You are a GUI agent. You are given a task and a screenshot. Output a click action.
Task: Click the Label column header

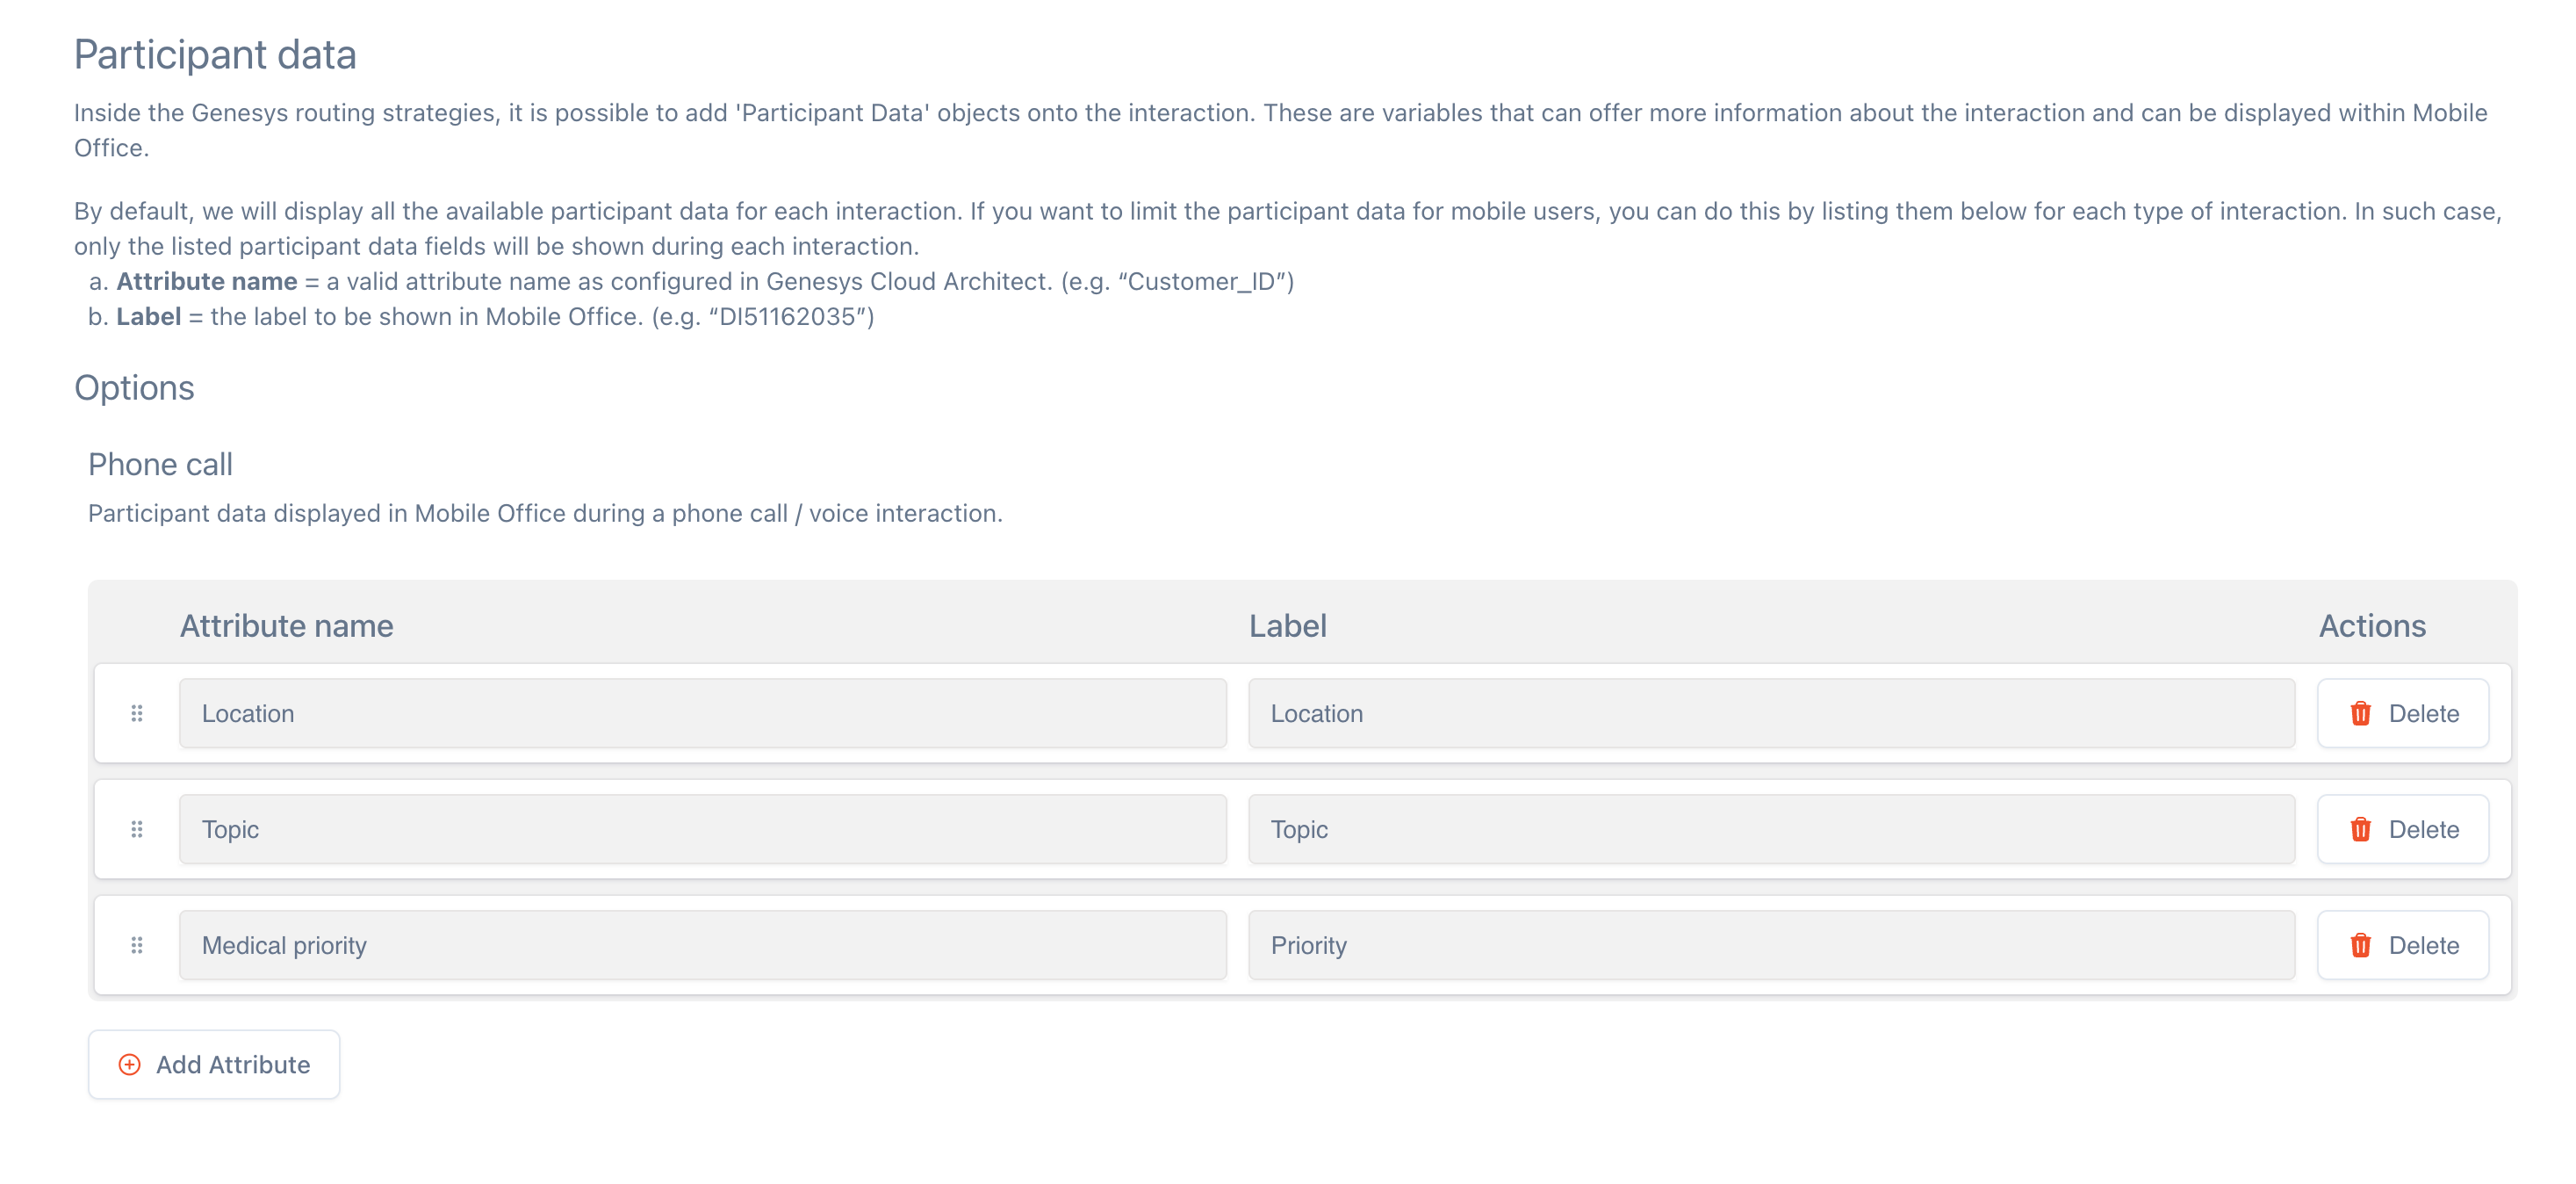1287,626
